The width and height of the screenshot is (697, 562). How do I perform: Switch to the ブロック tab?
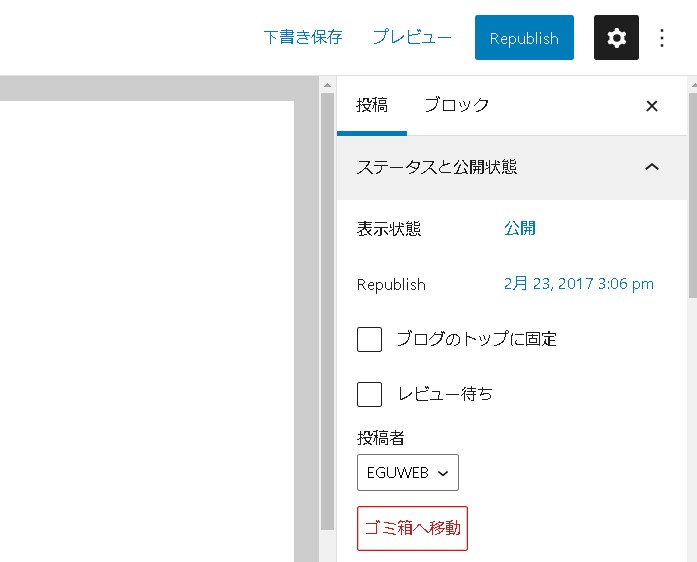click(456, 105)
